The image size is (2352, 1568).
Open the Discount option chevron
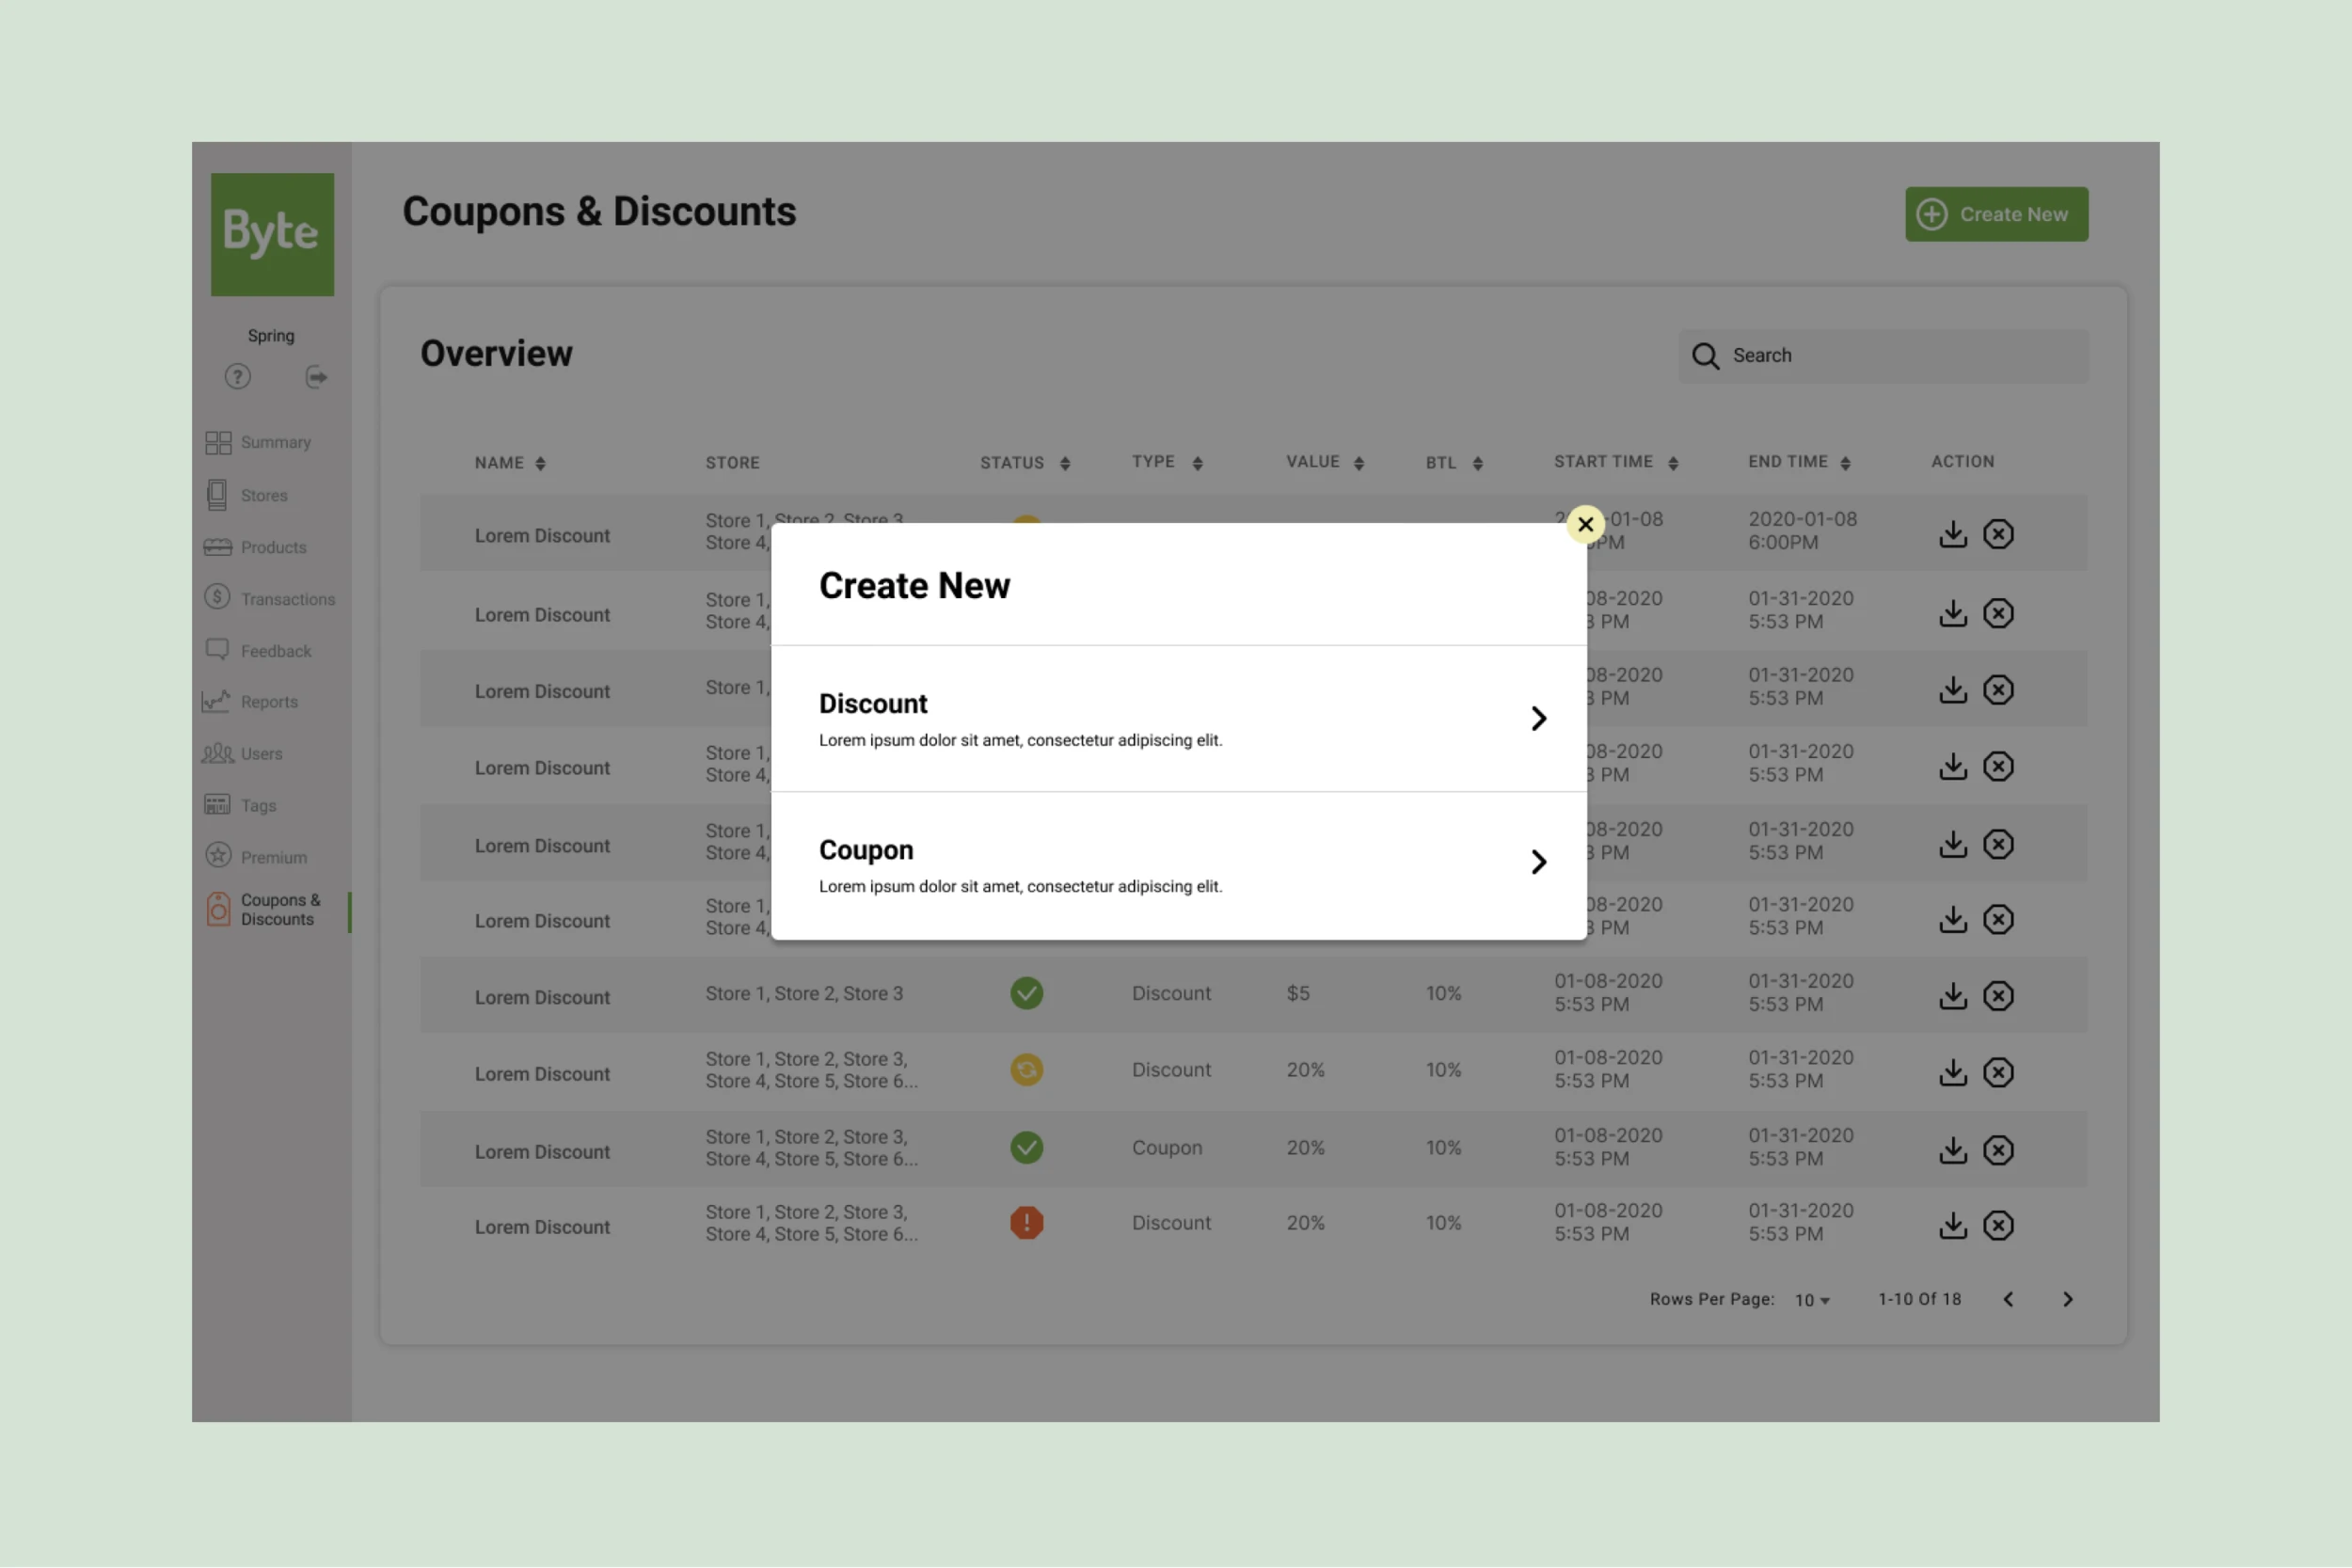pos(1538,718)
